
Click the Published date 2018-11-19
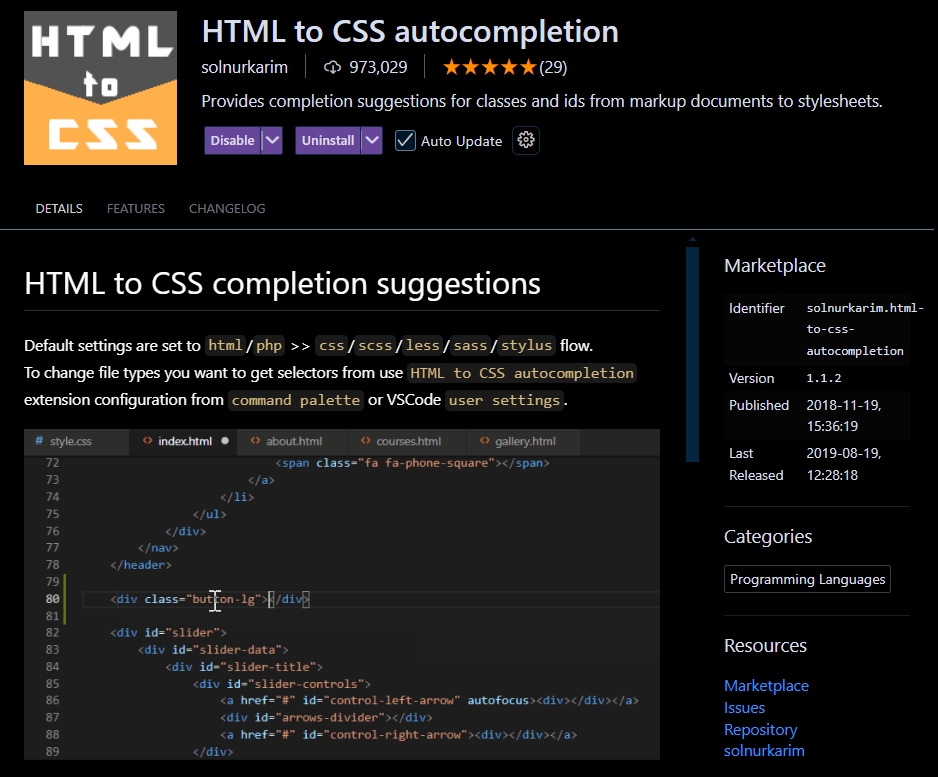(x=843, y=416)
